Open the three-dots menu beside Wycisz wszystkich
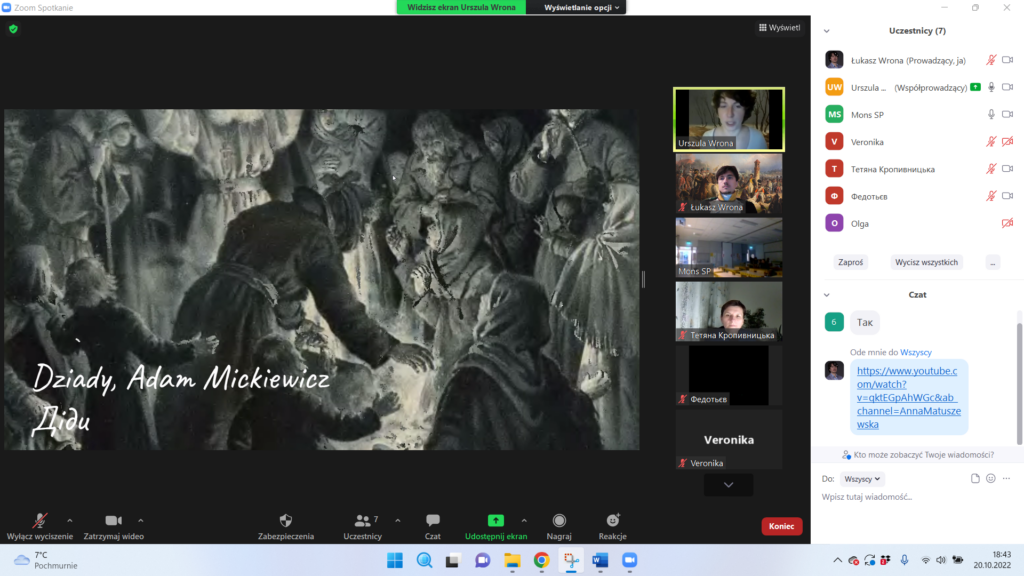This screenshot has width=1024, height=576. tap(992, 262)
